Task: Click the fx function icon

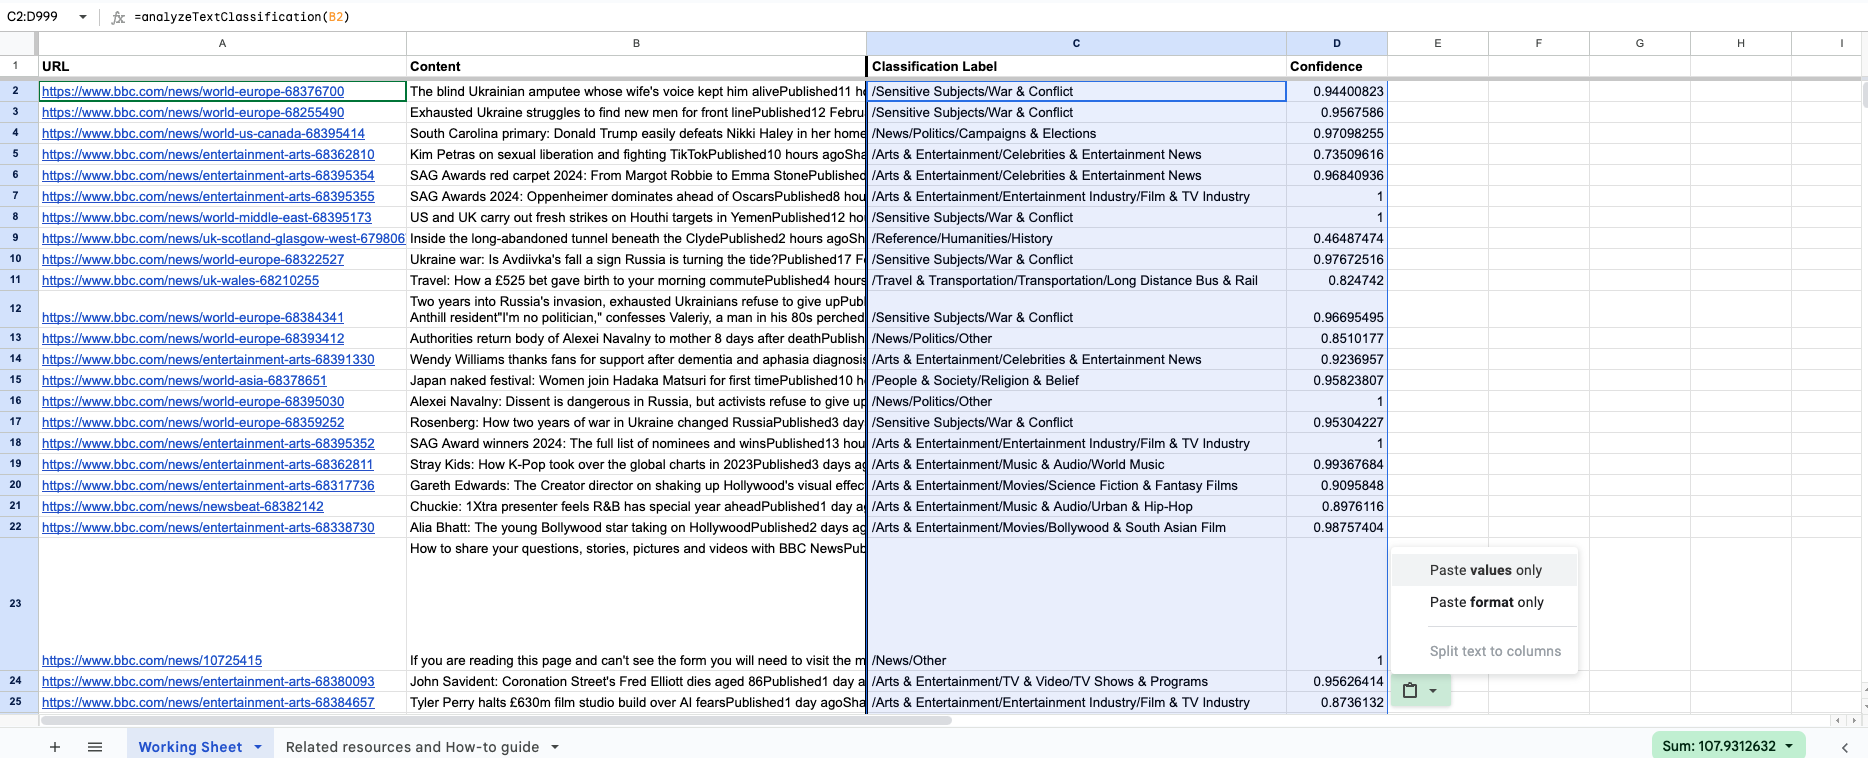Action: point(118,17)
